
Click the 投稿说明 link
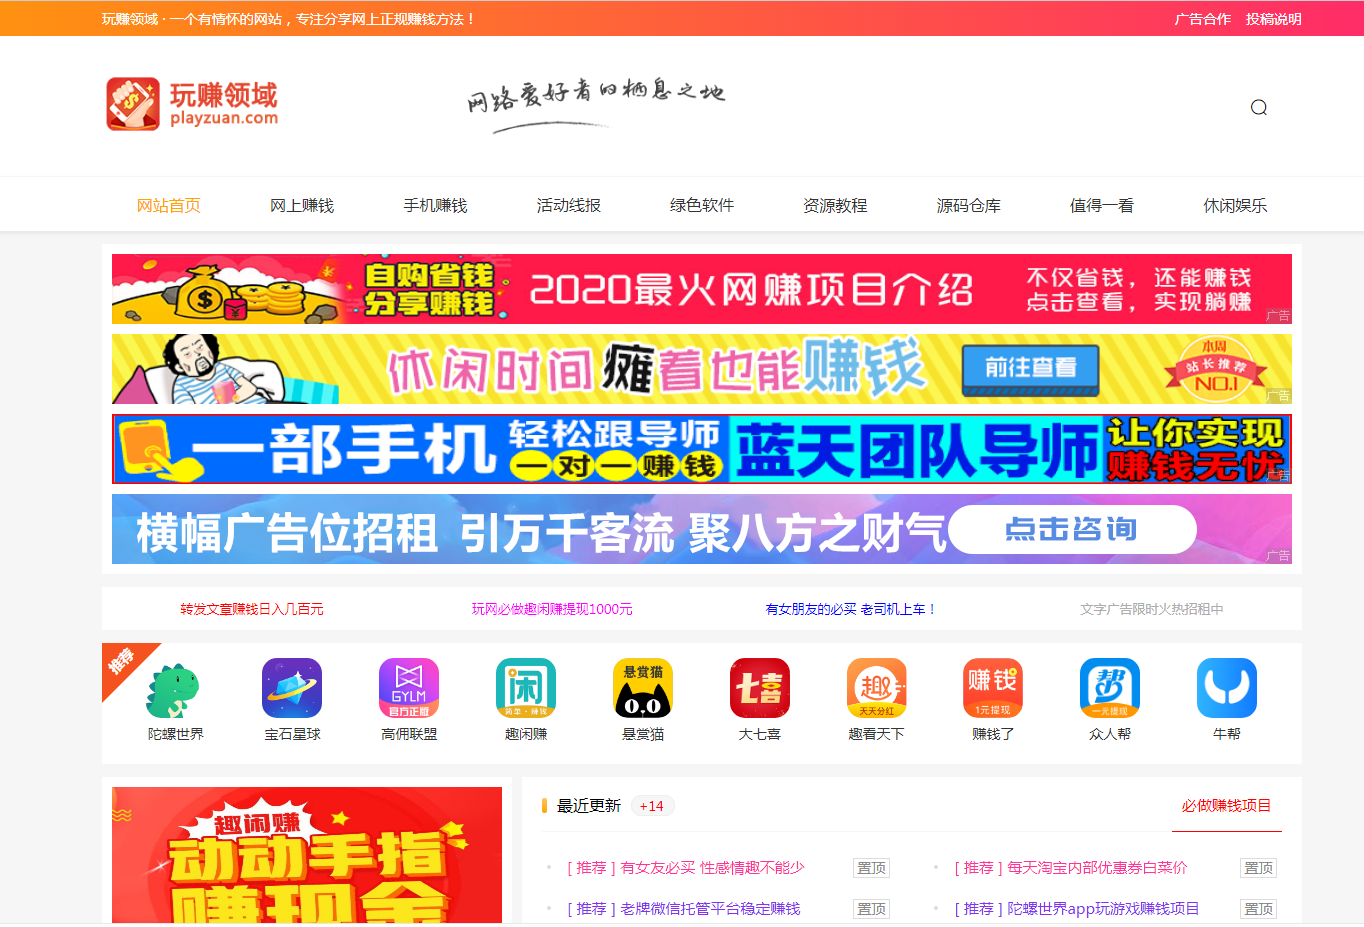coord(1273,19)
